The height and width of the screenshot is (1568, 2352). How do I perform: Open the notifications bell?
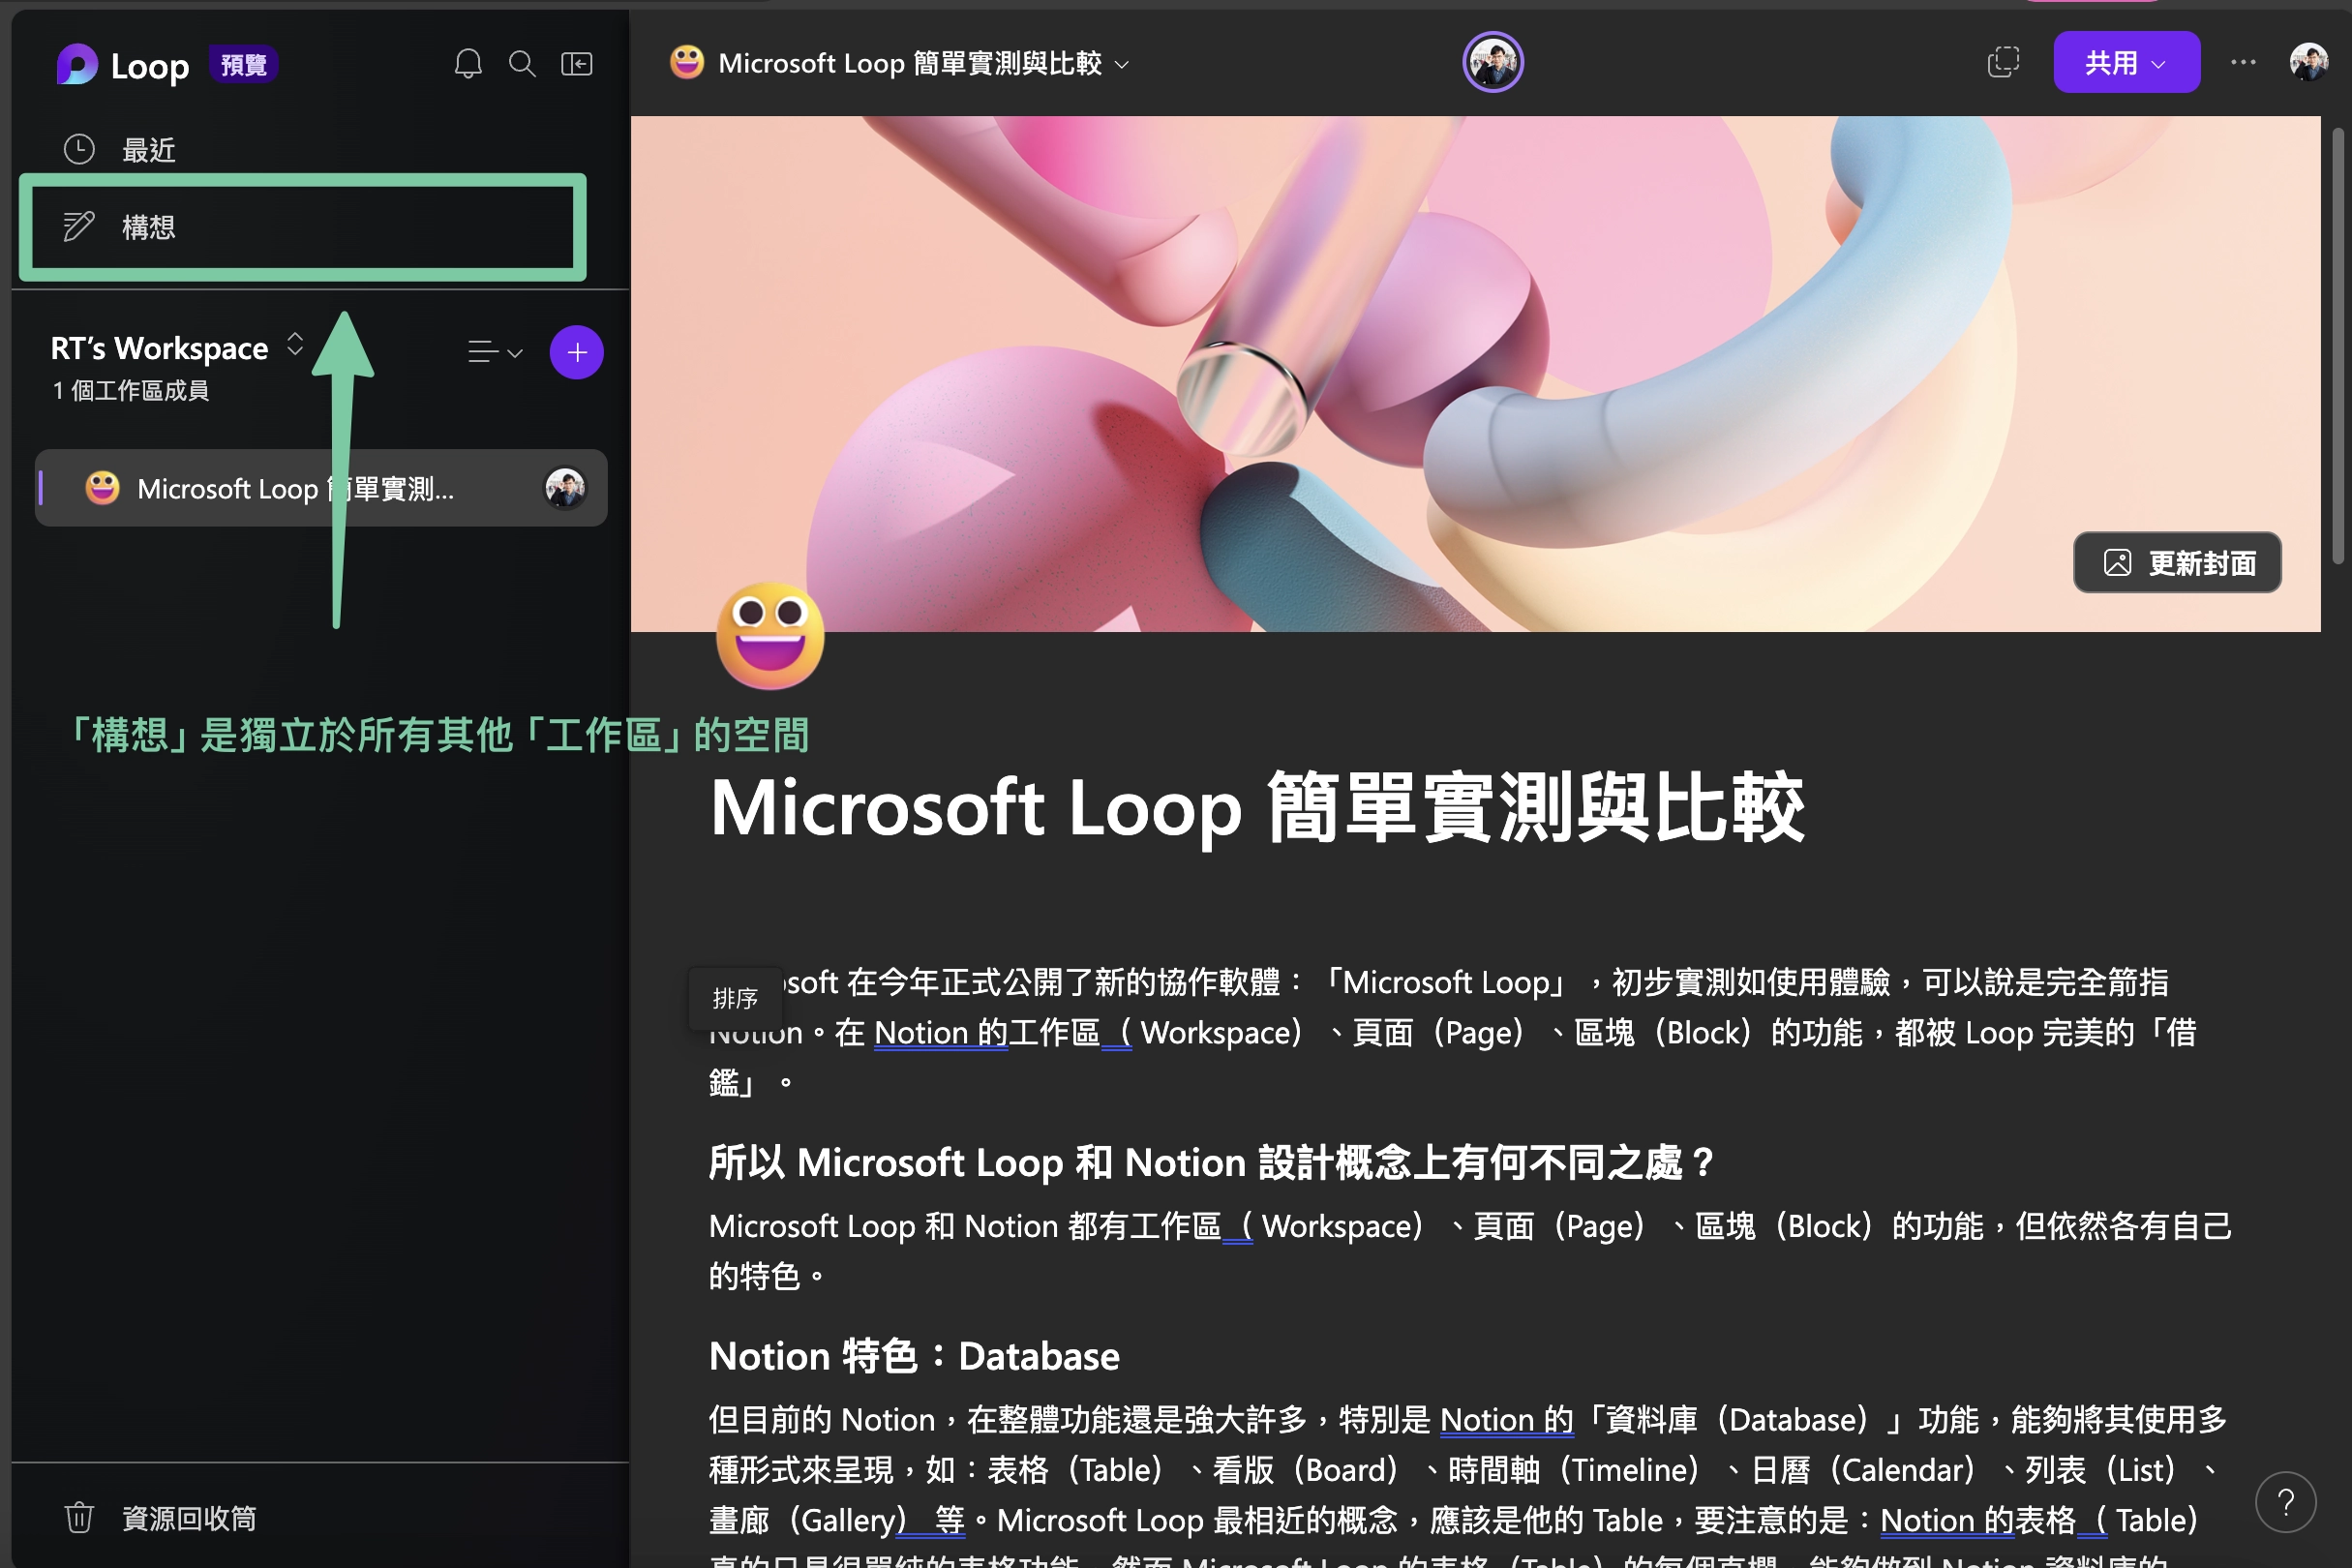pyautogui.click(x=468, y=64)
